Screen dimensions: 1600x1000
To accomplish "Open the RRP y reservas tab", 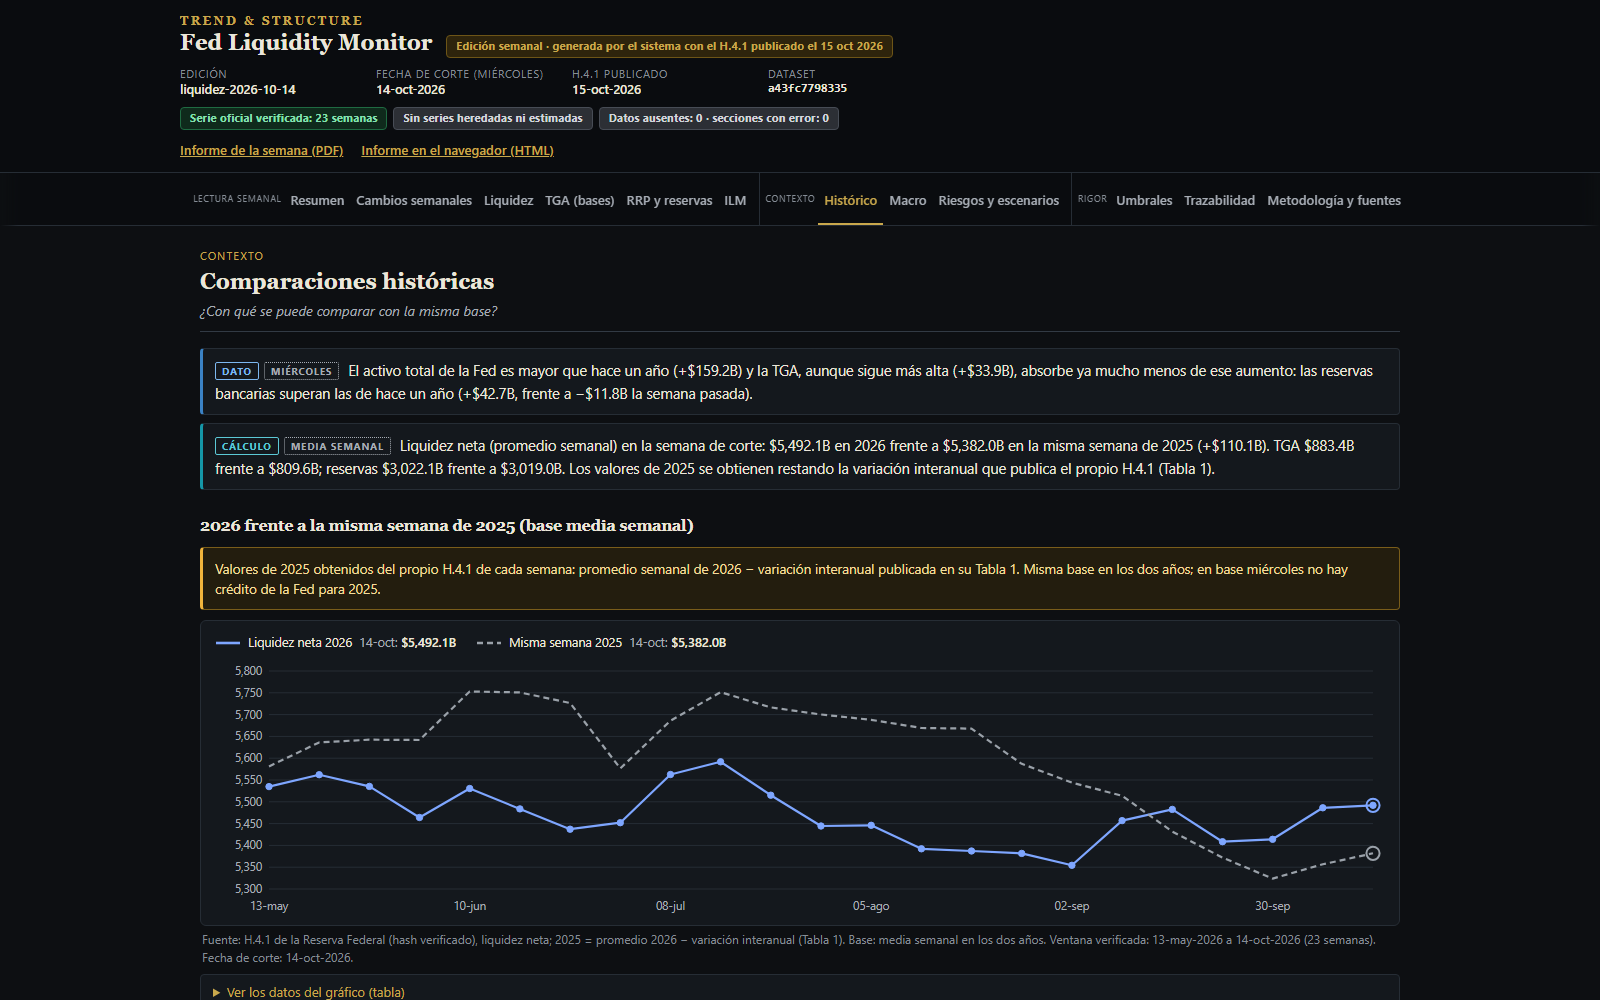I will click(x=669, y=200).
